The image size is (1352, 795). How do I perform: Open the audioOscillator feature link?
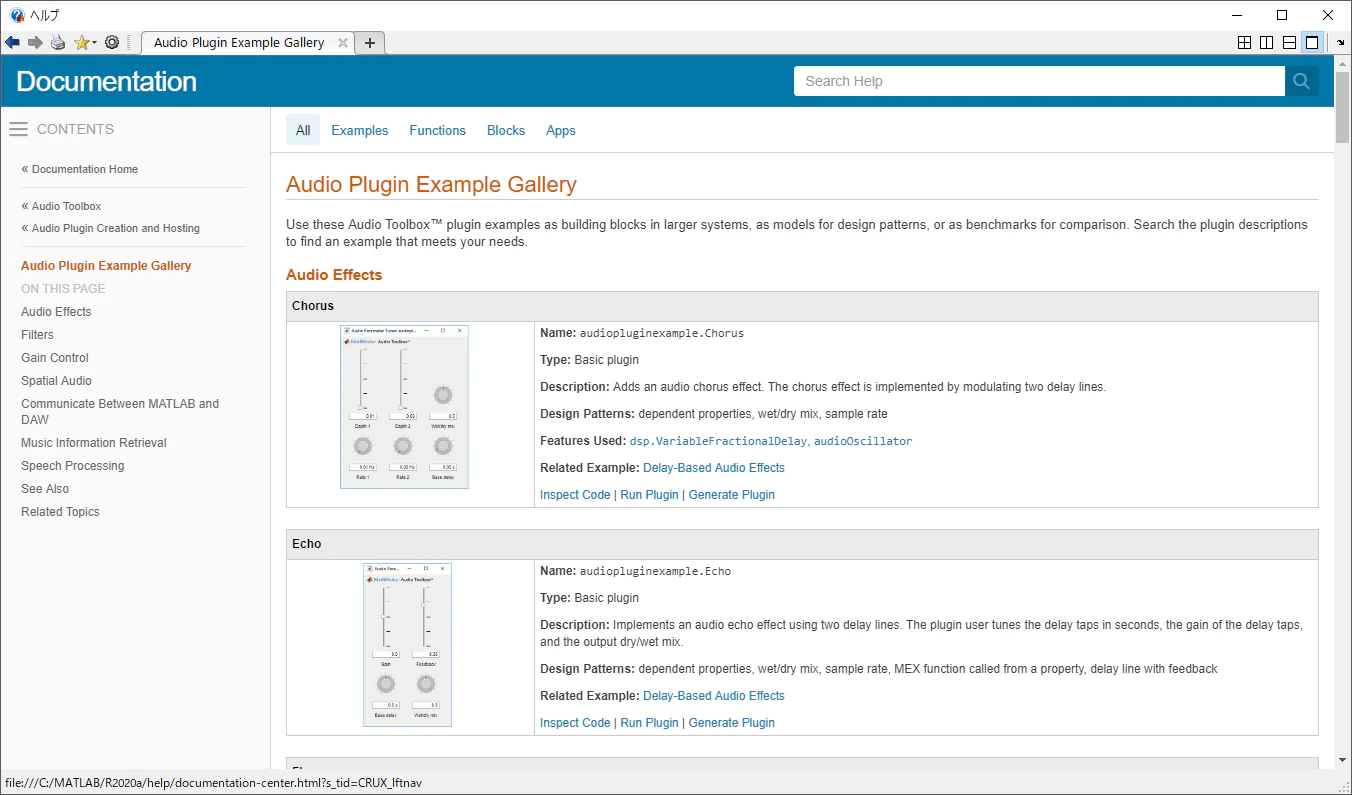[864, 441]
